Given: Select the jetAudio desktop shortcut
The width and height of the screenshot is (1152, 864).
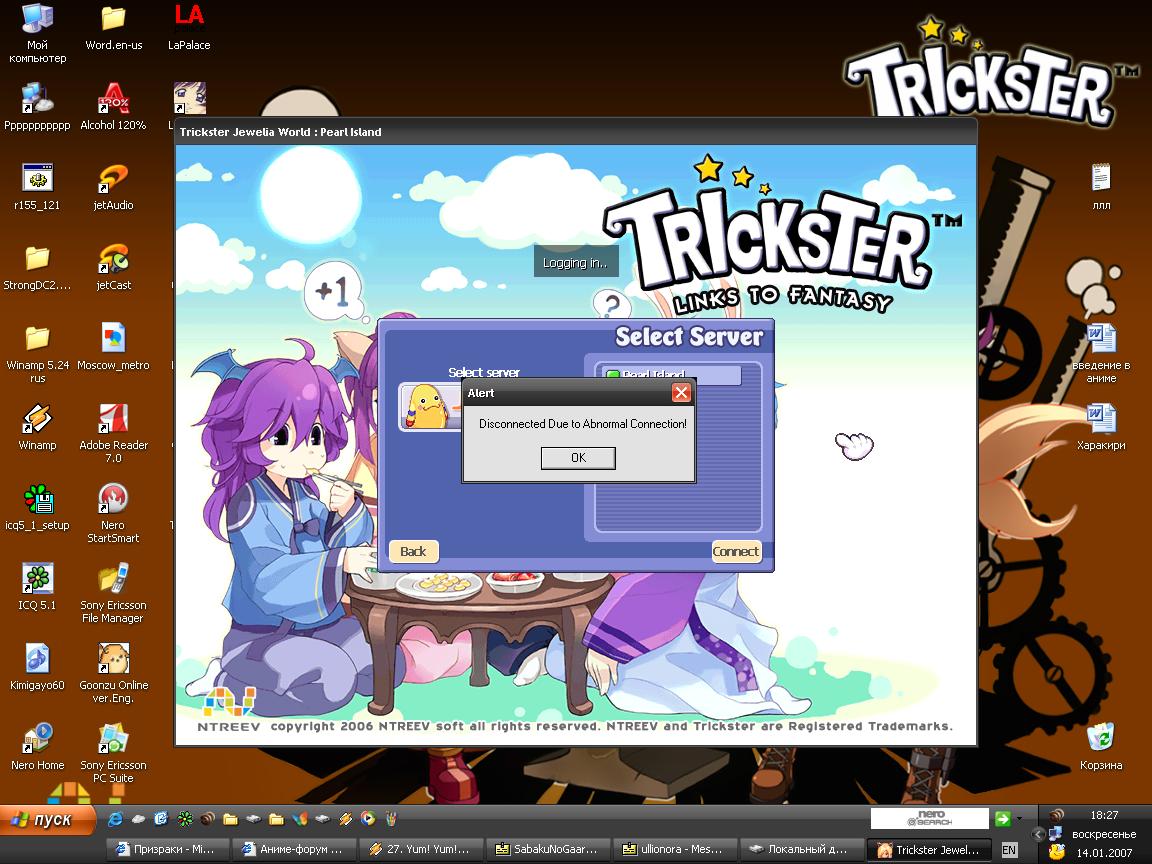Looking at the screenshot, I should [x=113, y=187].
